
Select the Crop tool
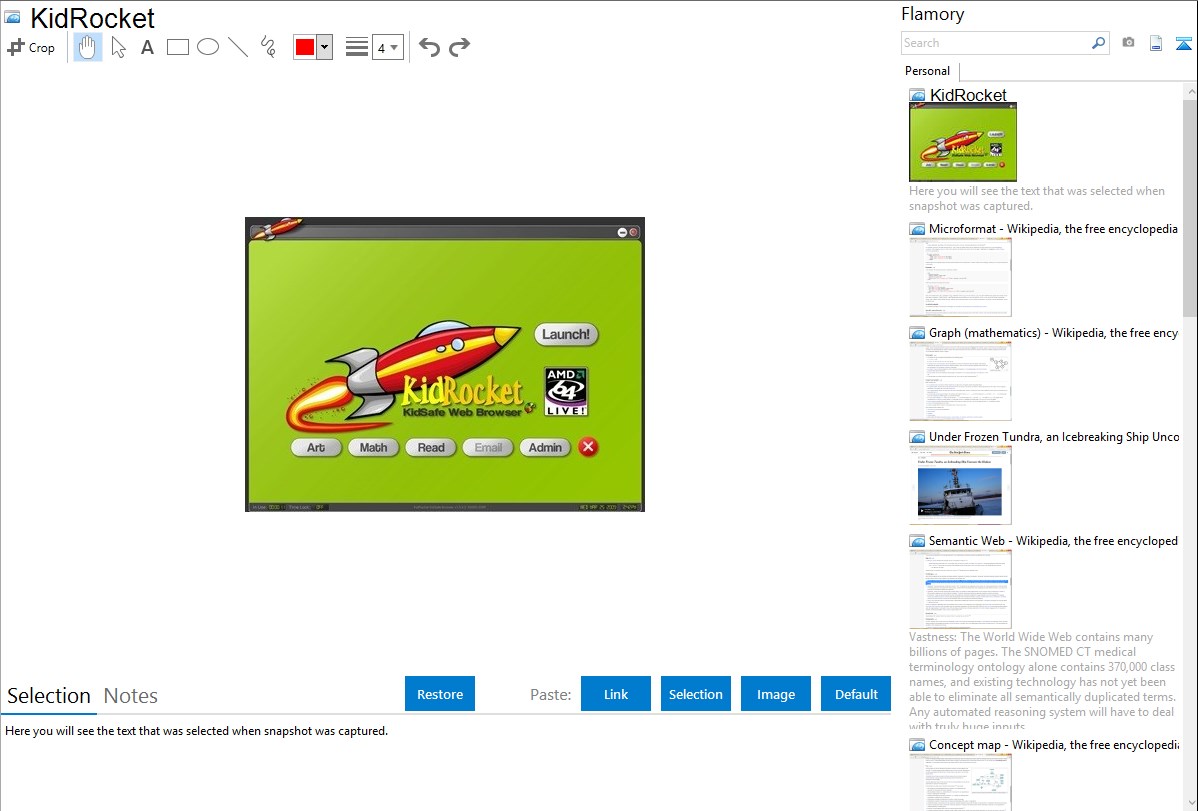[31, 47]
